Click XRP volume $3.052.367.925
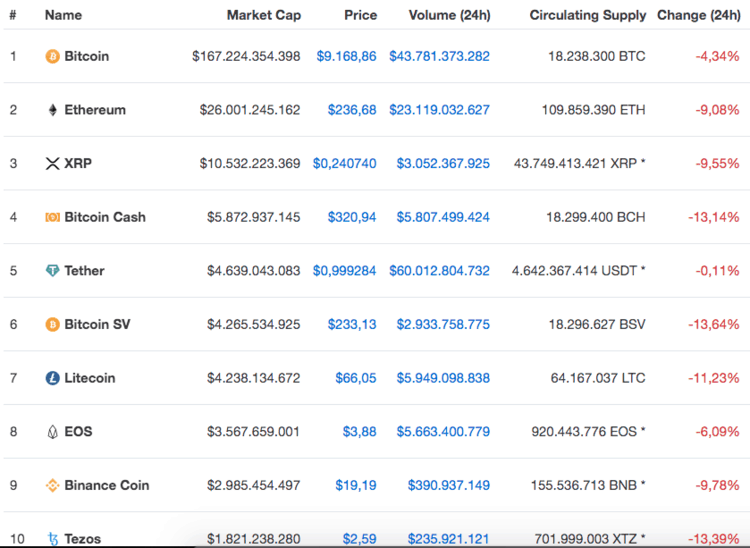This screenshot has height=548, width=750. coord(443,164)
